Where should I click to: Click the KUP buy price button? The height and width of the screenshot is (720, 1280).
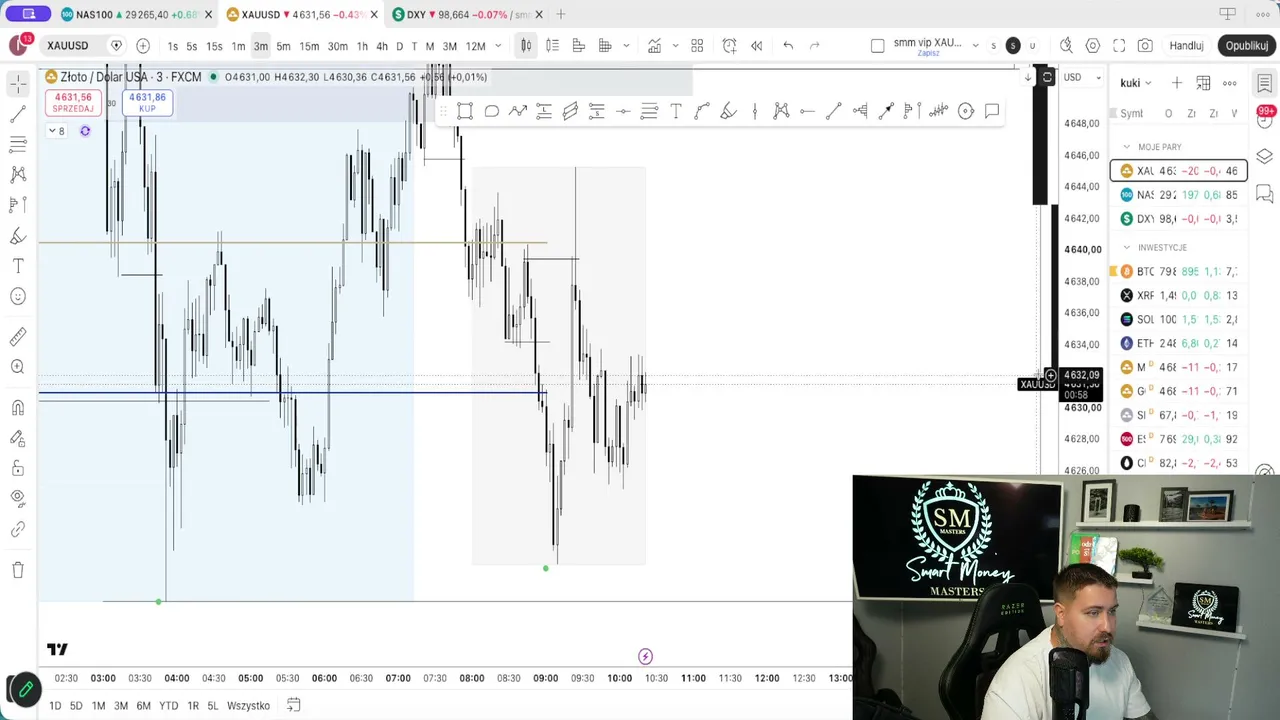147,103
